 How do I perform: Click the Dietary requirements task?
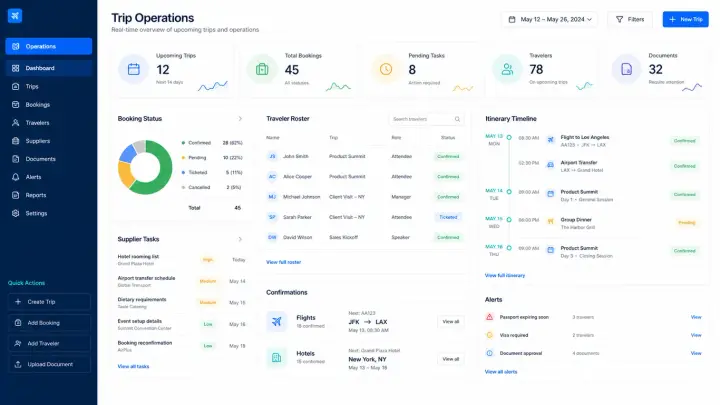click(181, 303)
